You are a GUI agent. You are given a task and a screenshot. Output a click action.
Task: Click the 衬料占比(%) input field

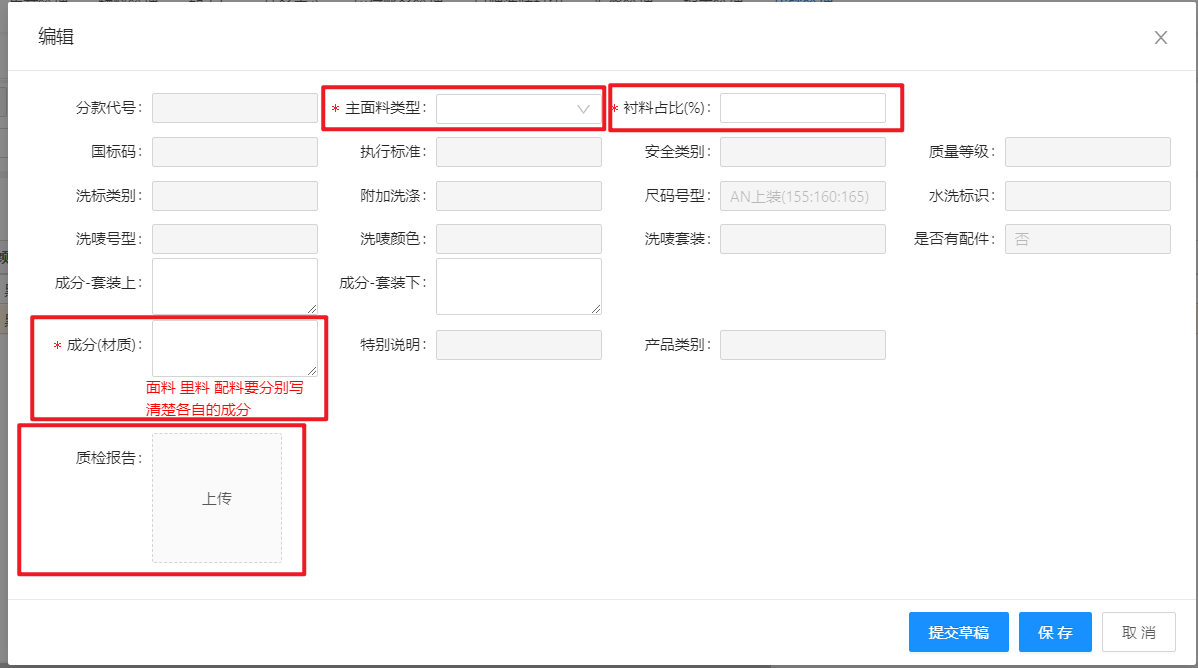point(802,108)
